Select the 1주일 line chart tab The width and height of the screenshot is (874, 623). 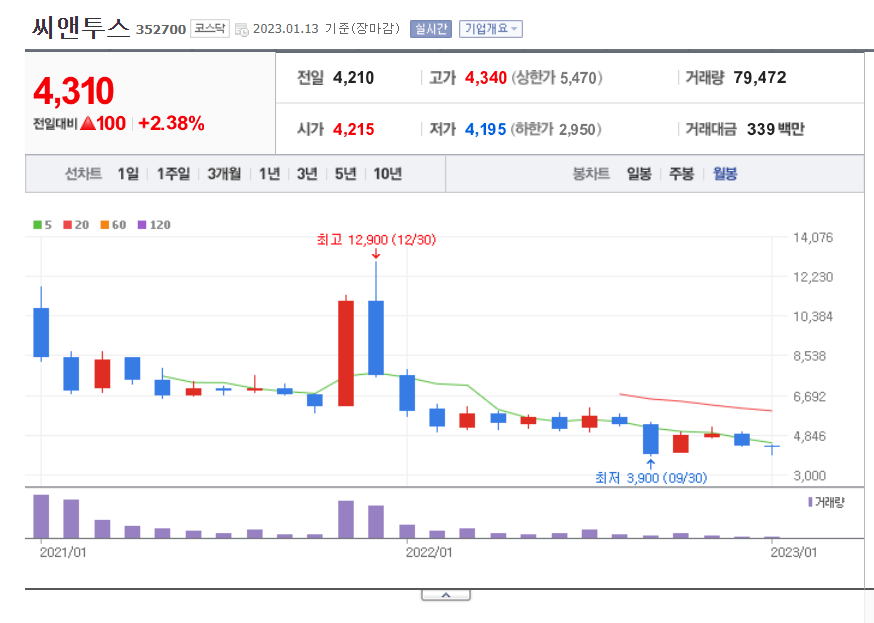click(173, 174)
